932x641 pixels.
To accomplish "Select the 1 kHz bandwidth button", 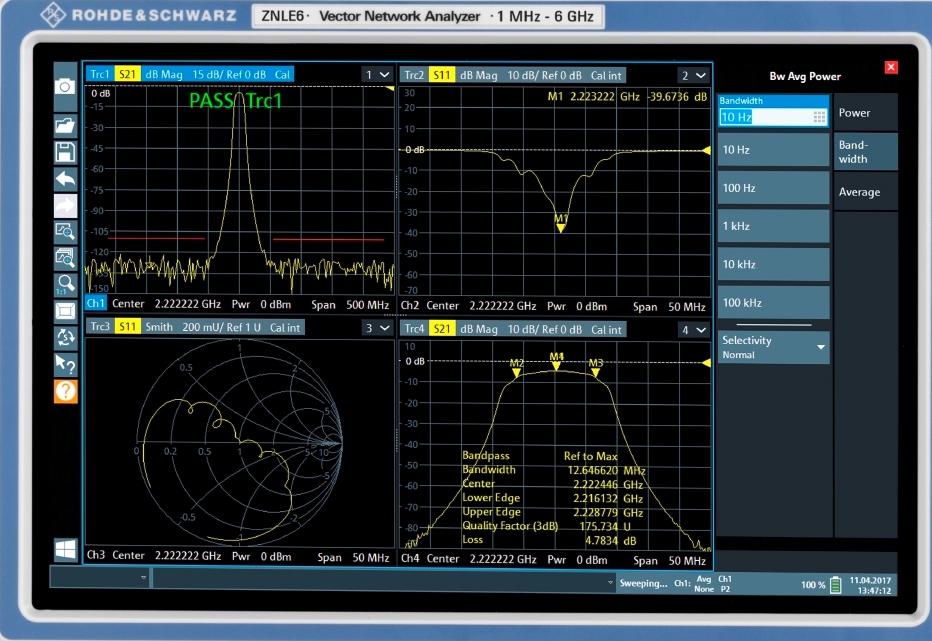I will click(773, 226).
